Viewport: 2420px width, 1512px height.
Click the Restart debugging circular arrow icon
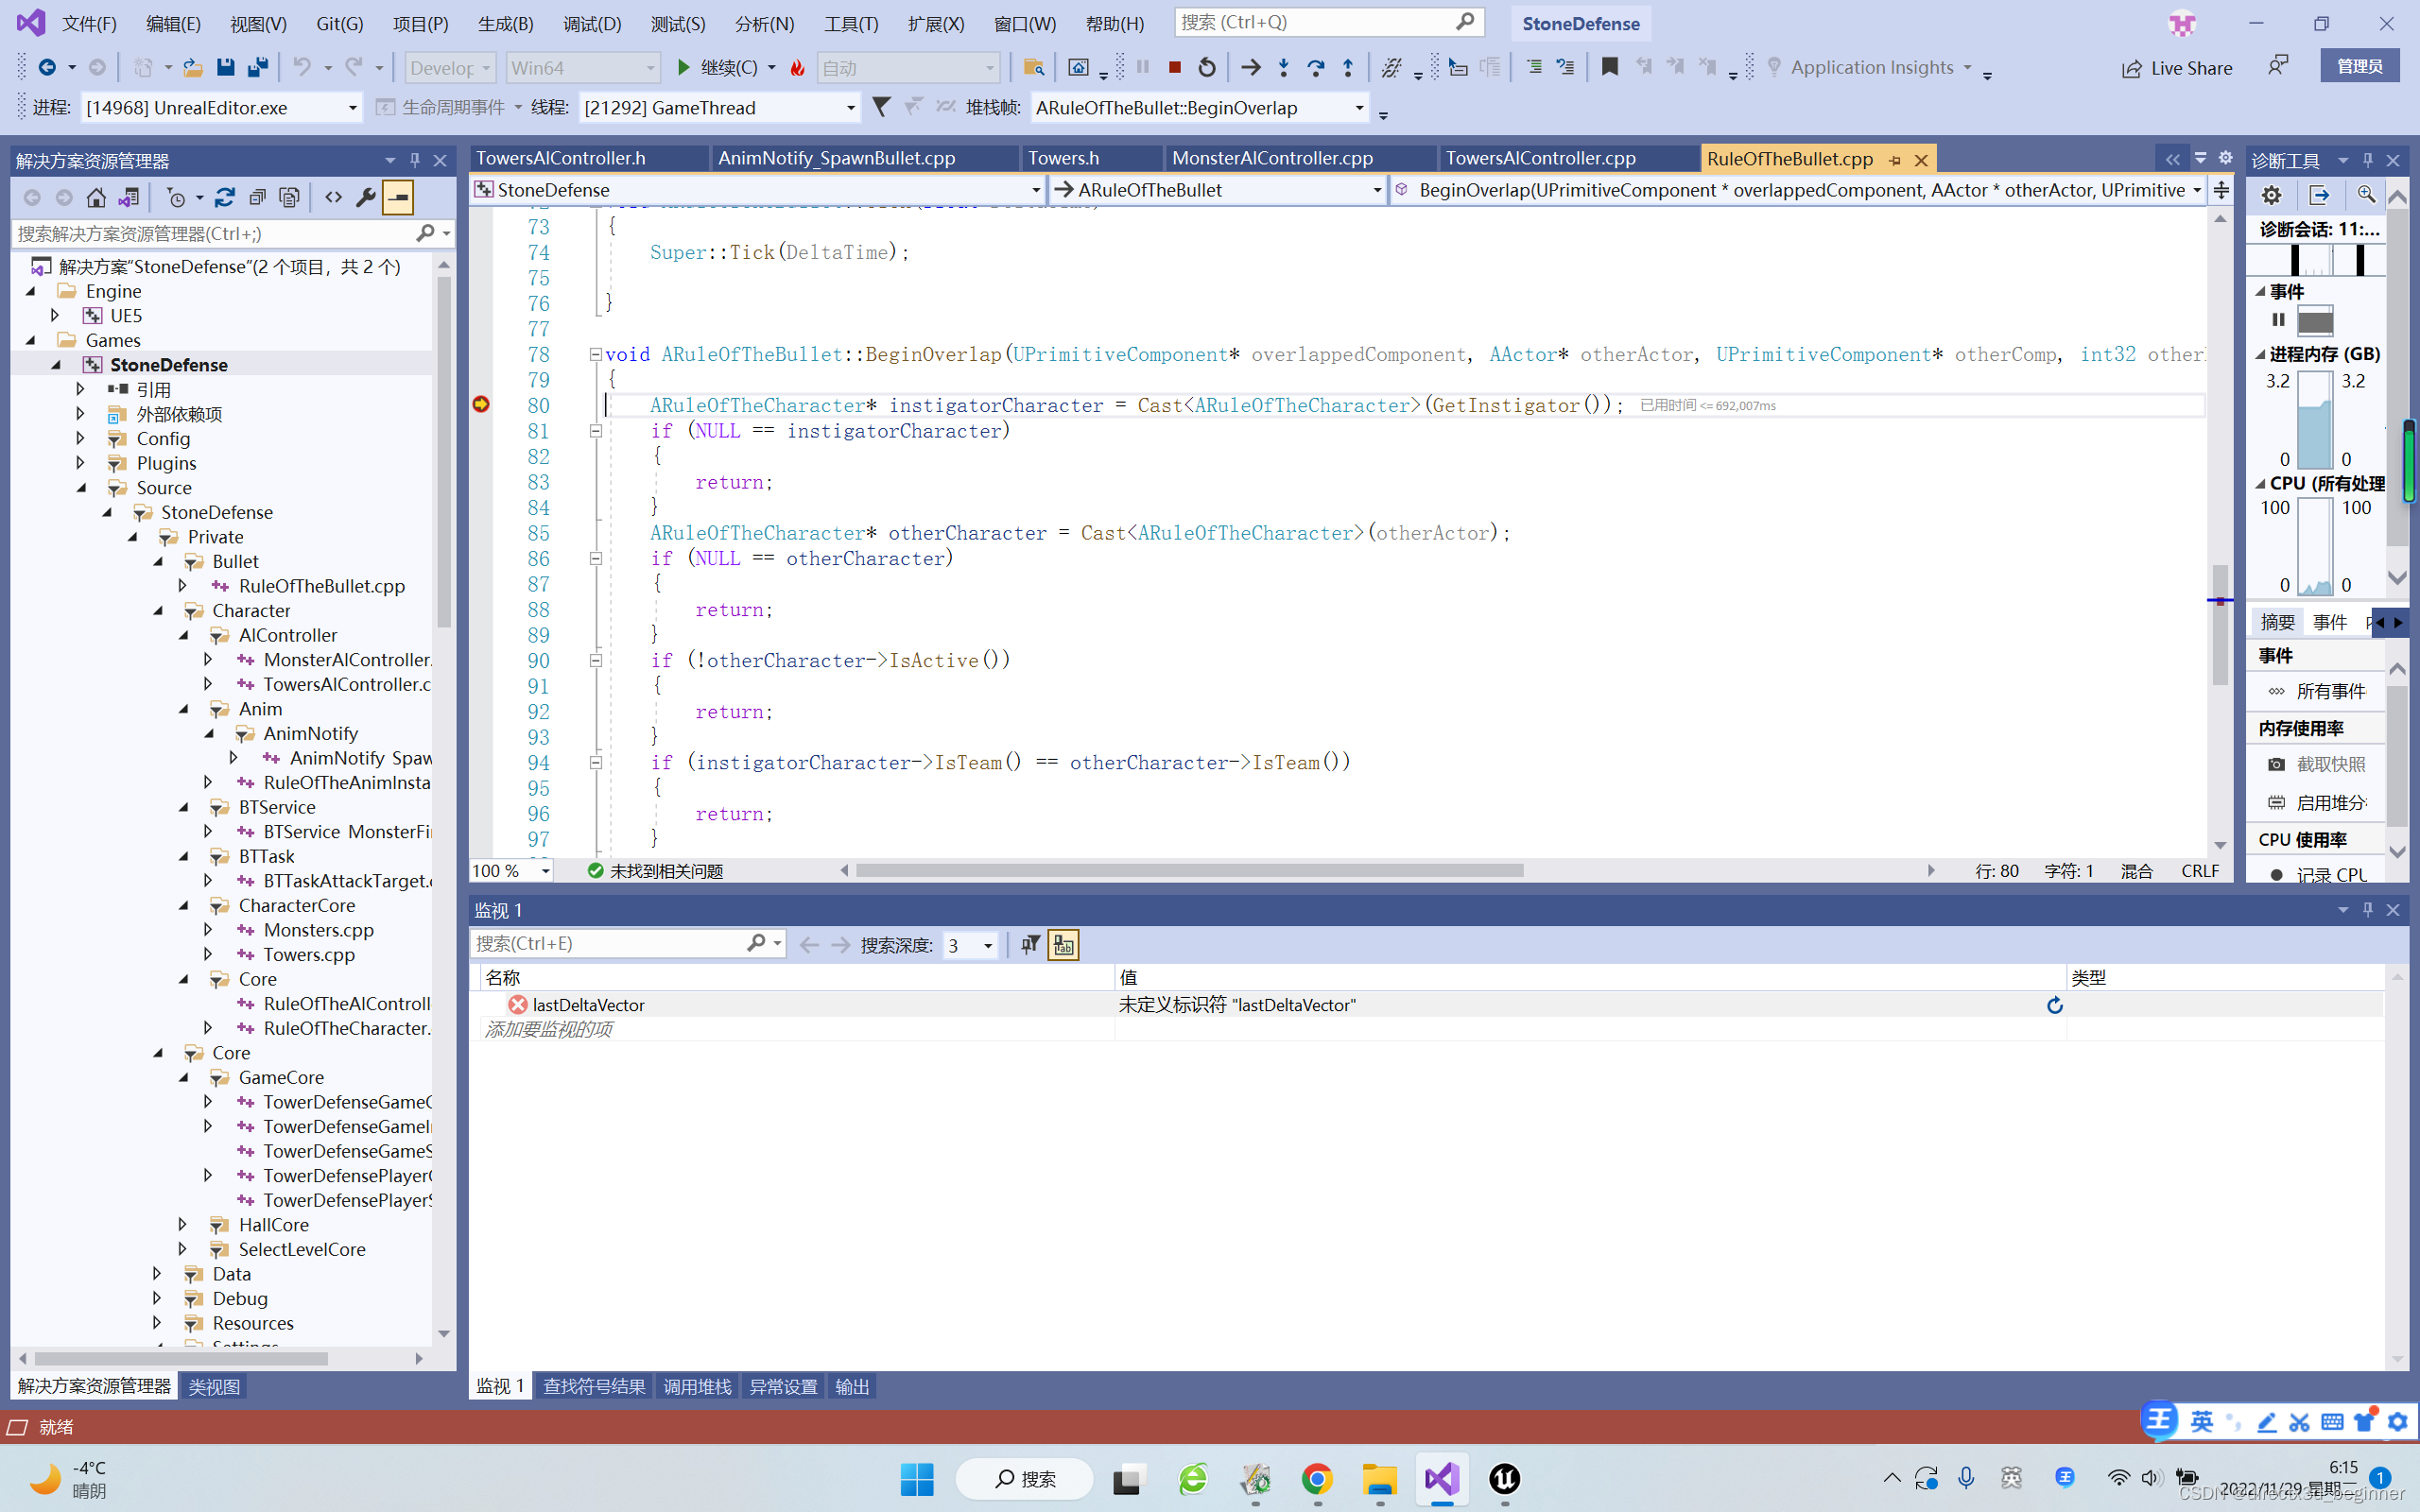[x=1207, y=68]
